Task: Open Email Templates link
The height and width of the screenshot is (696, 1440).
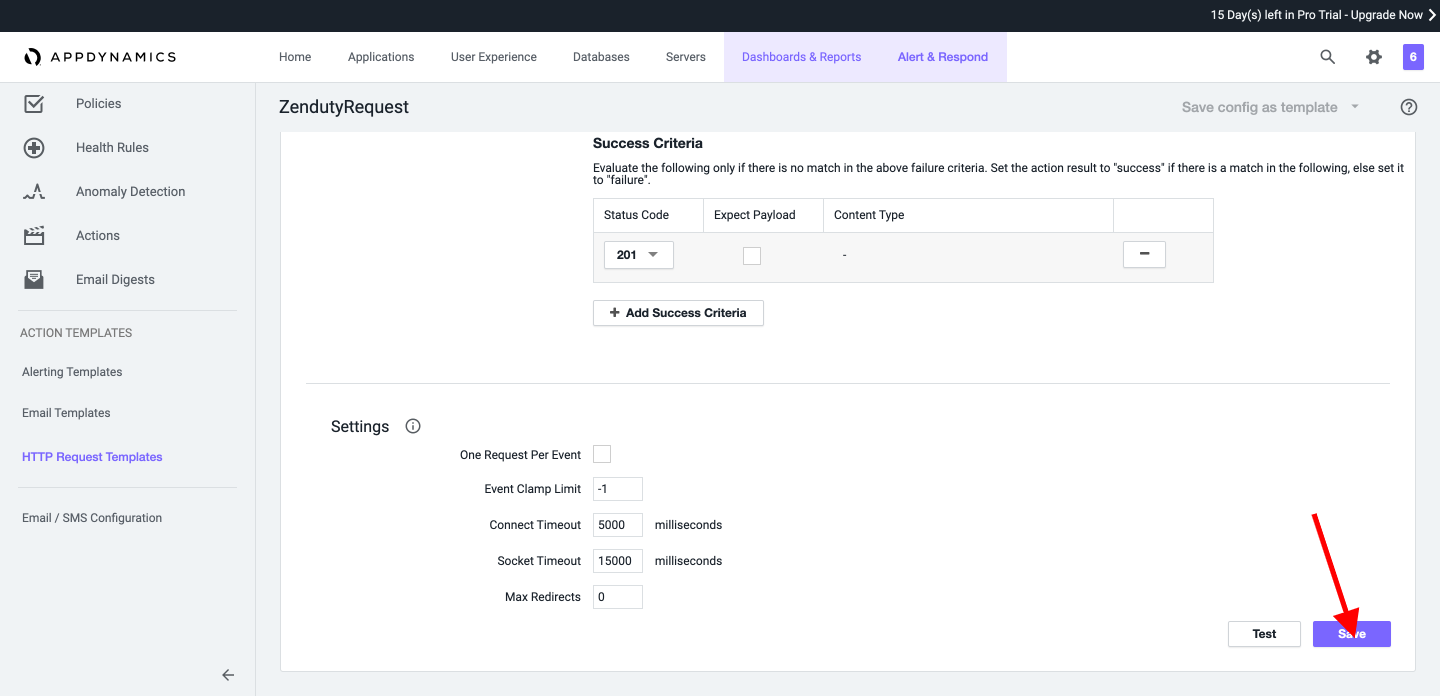Action: tap(66, 413)
